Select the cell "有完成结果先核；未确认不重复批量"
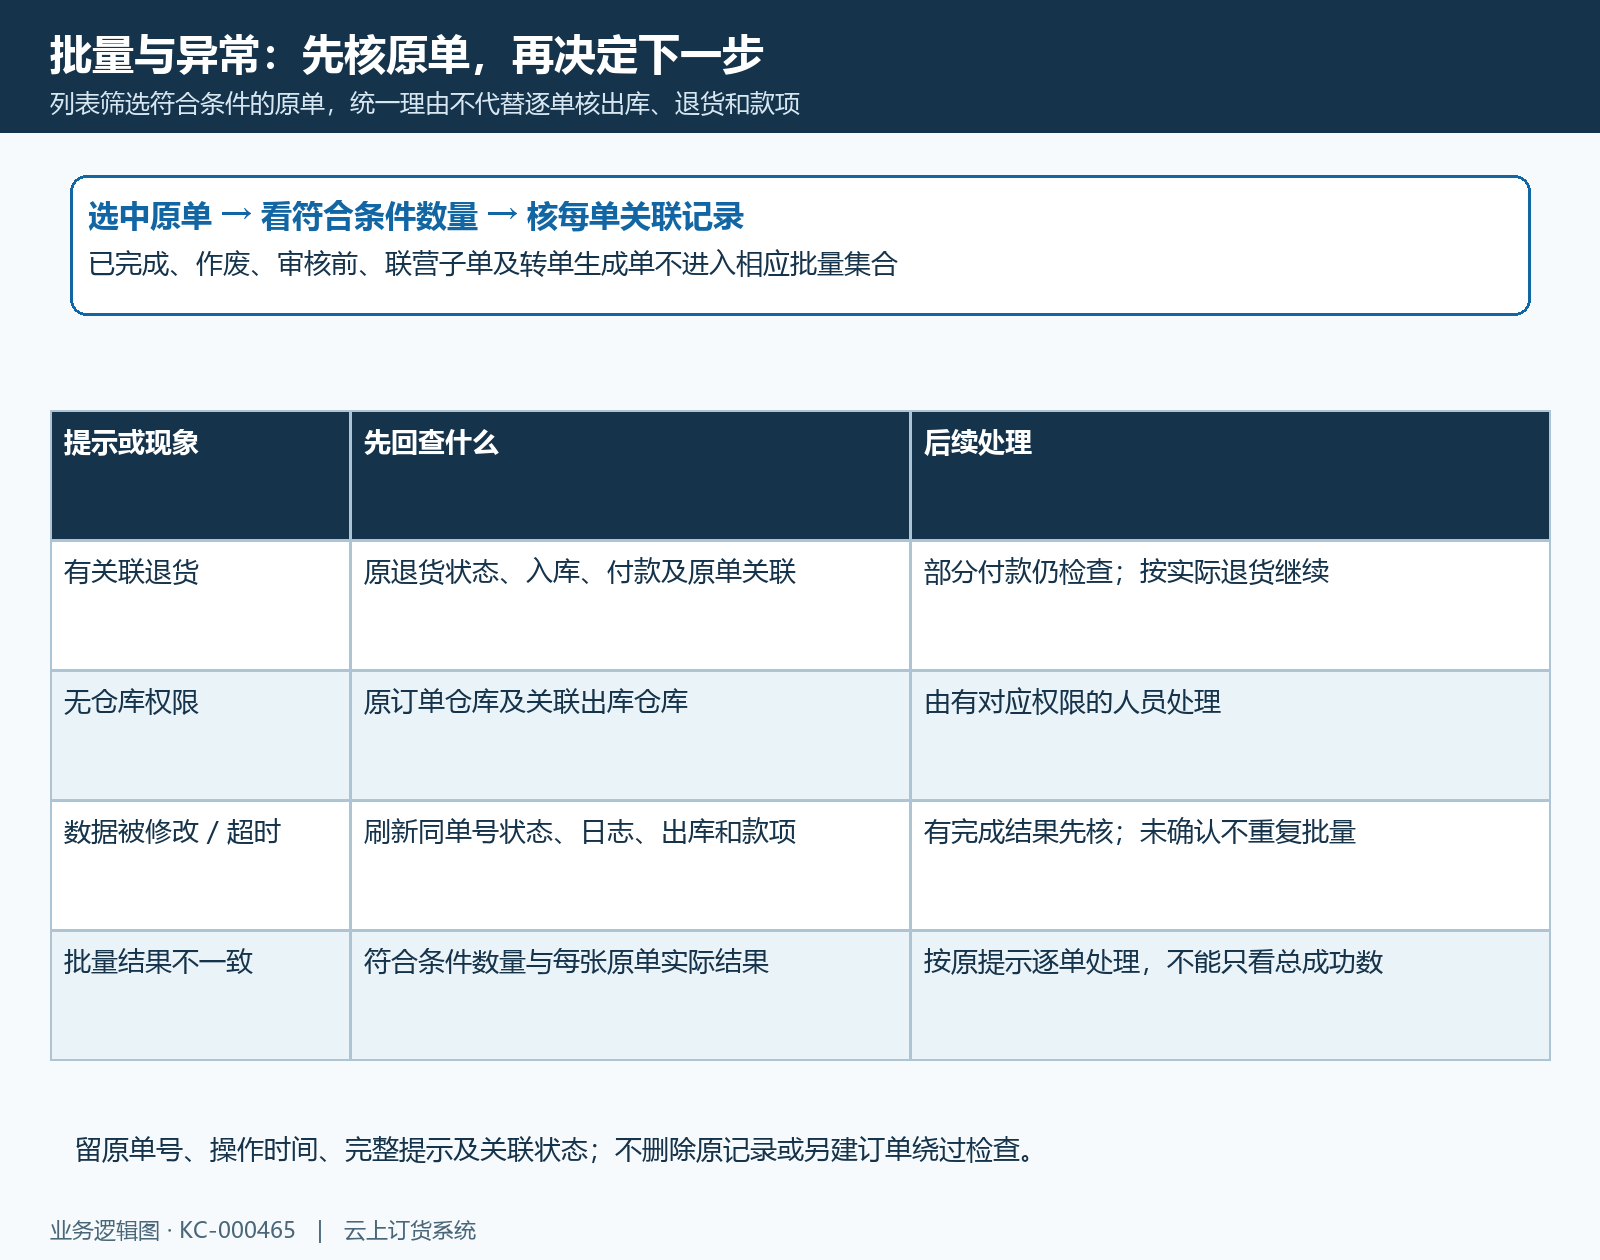1600x1260 pixels. [x=1230, y=866]
